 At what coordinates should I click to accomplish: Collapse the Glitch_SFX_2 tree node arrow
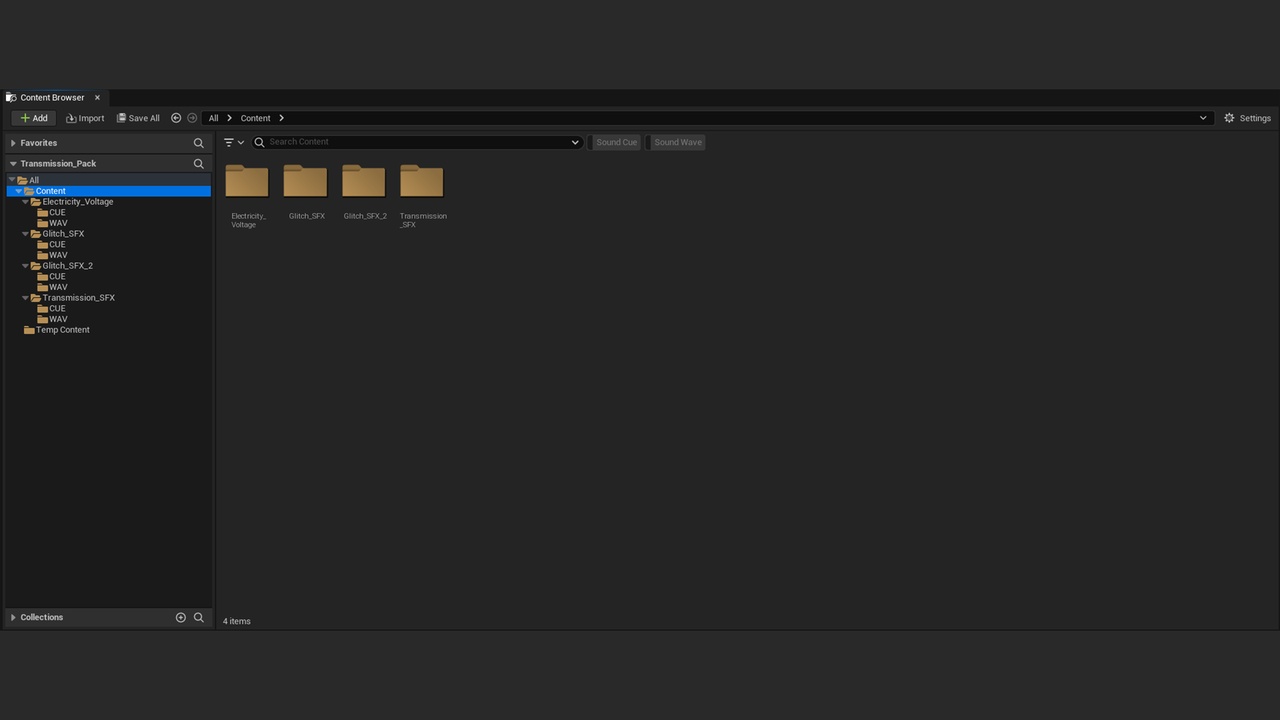25,266
